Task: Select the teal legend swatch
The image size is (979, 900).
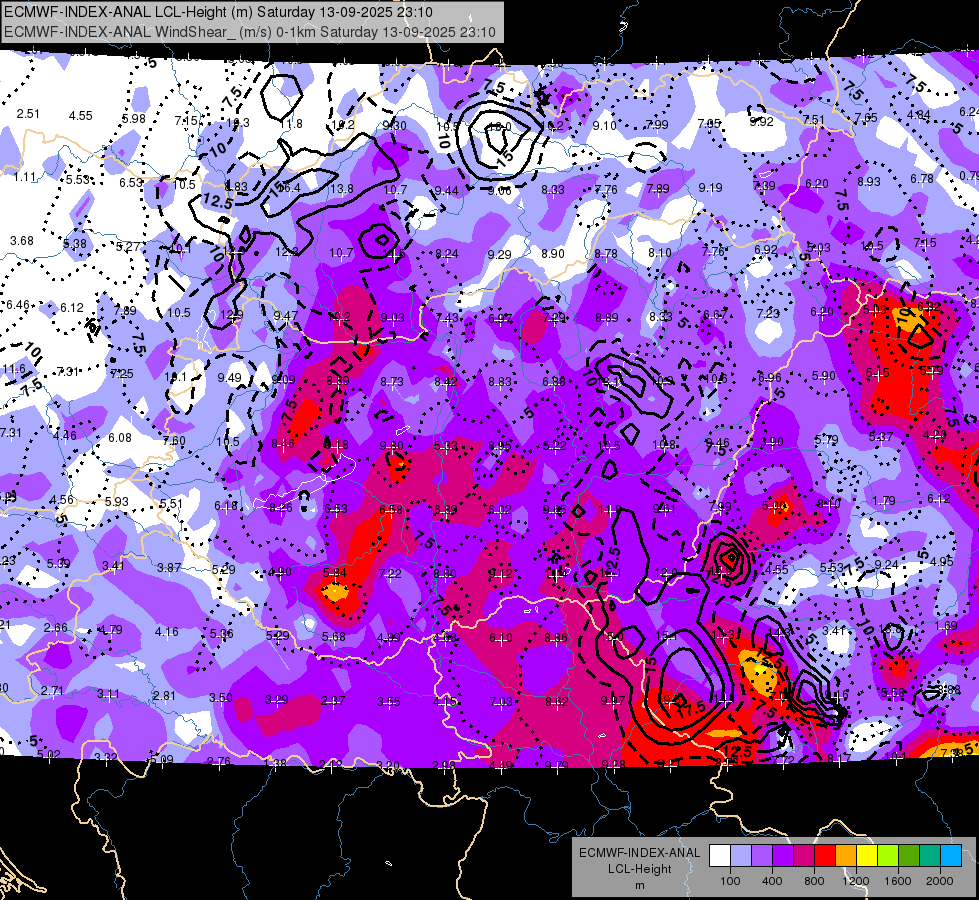Action: coord(930,856)
